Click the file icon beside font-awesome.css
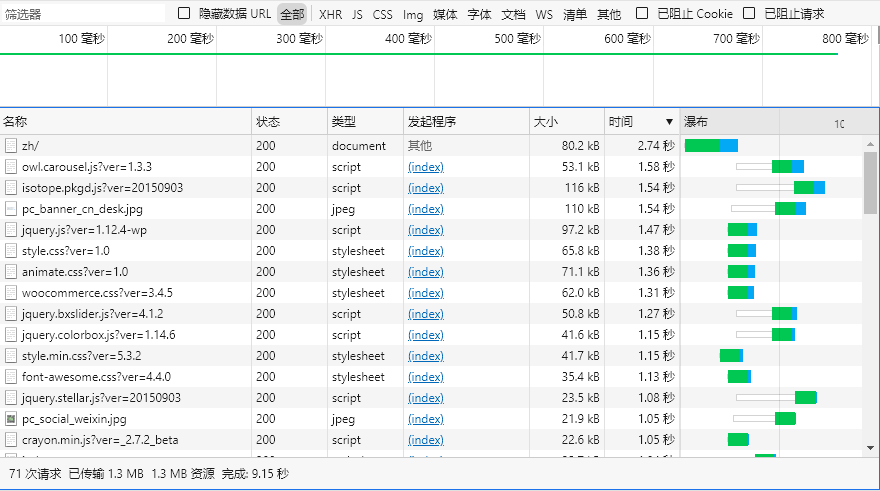This screenshot has height=491, width=880. point(11,376)
